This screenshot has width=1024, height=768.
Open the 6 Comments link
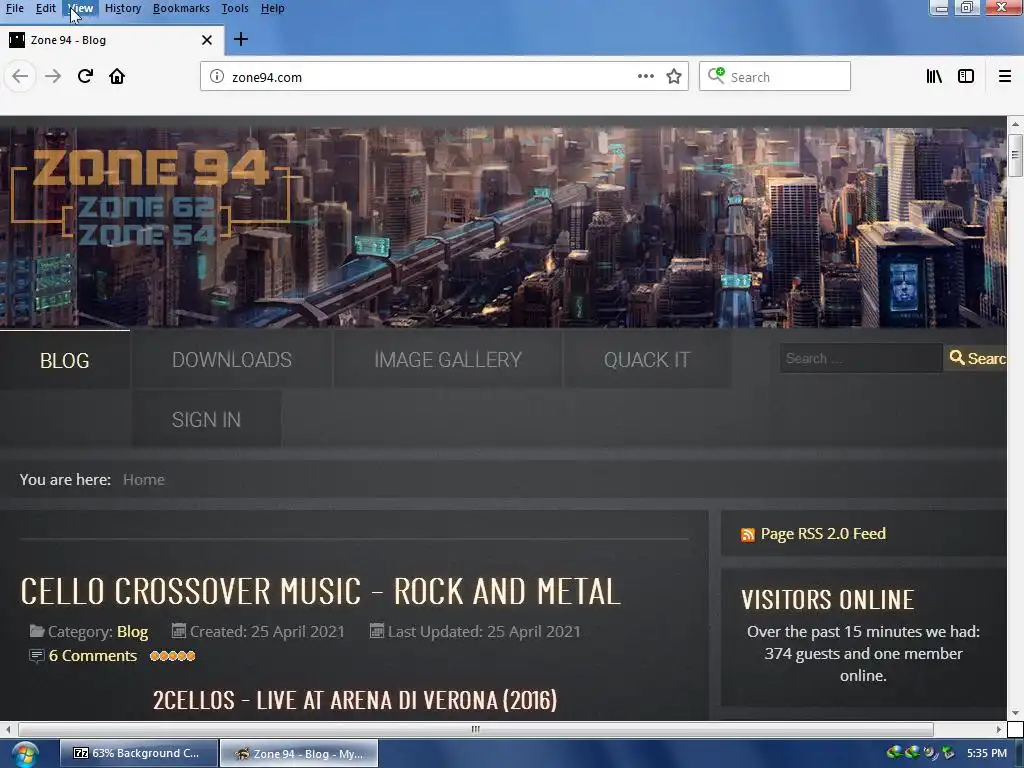click(x=93, y=656)
